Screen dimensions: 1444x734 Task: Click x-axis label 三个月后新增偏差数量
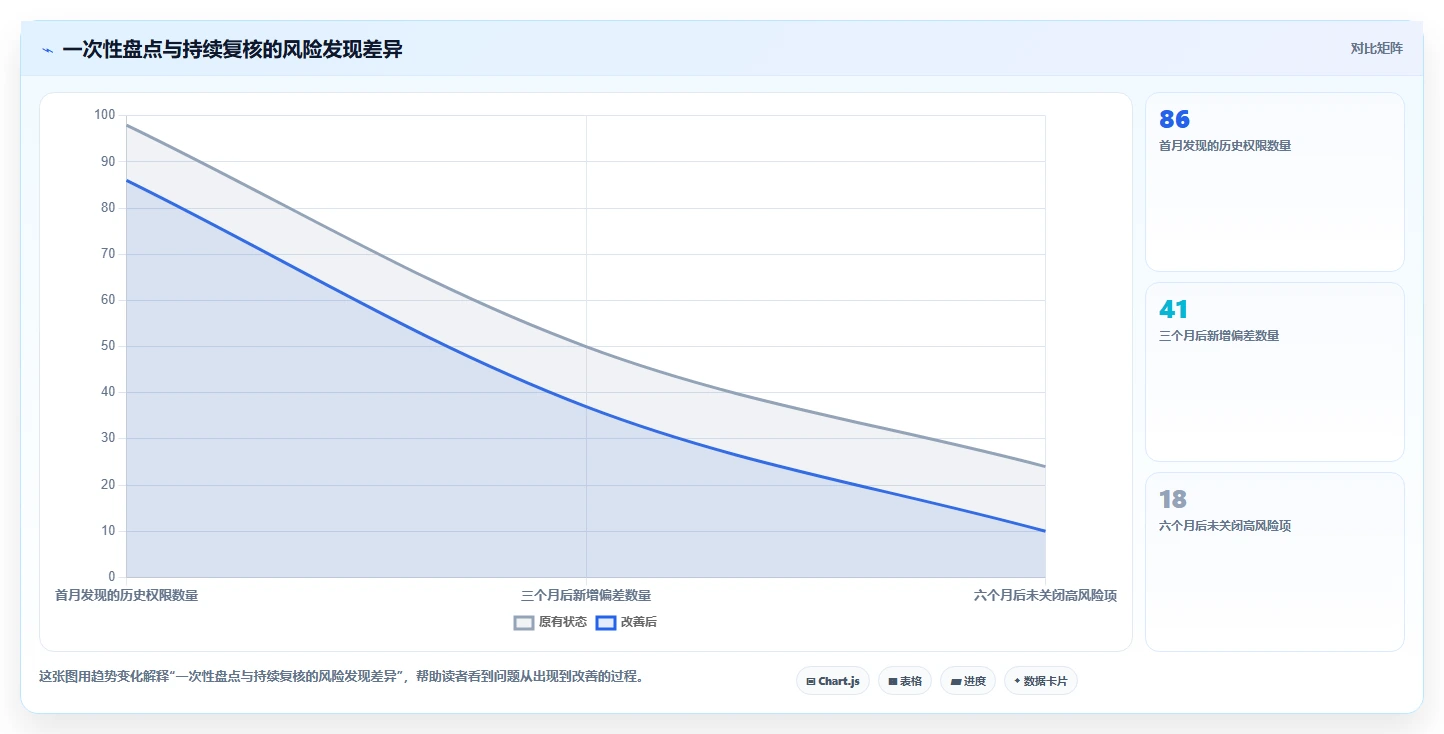(586, 595)
